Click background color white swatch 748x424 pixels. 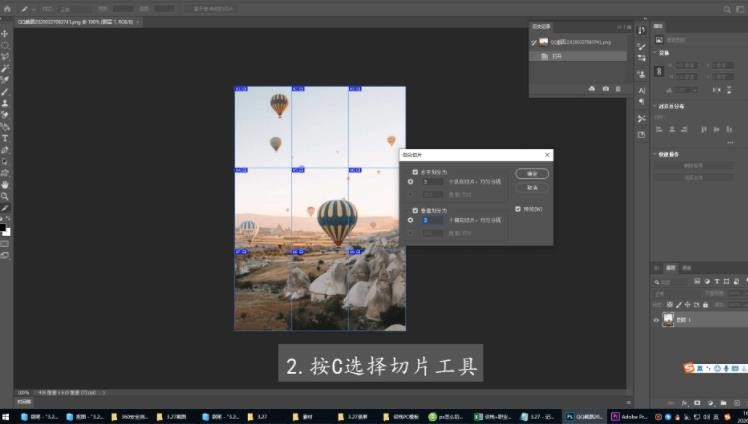tap(7, 232)
